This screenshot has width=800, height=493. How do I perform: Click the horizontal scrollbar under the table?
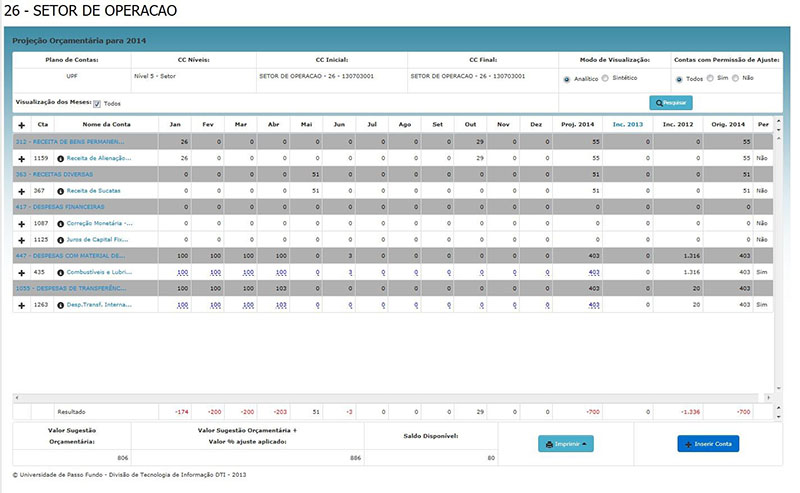(392, 398)
